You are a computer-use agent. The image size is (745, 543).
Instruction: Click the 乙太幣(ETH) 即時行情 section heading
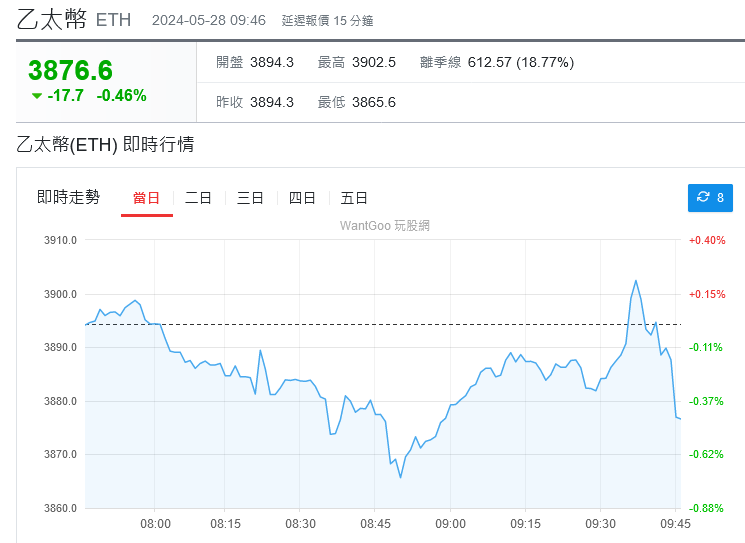tap(105, 145)
